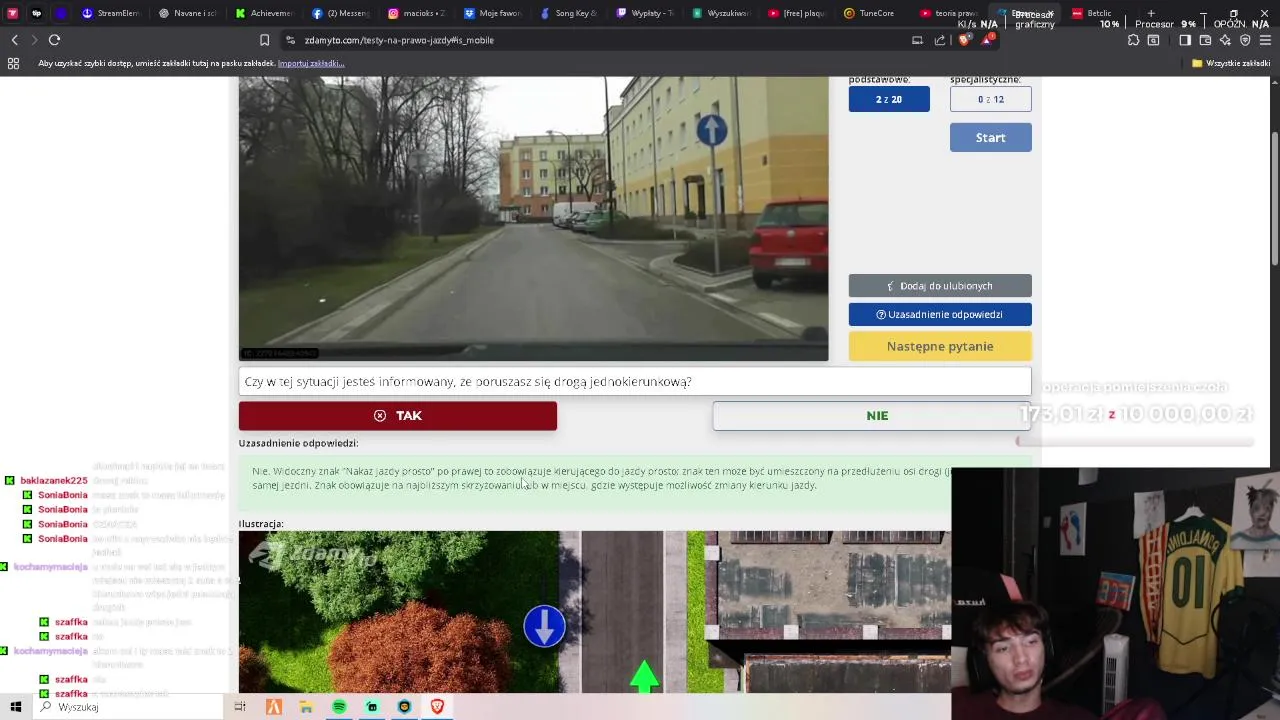Open the Wszystkie zakładki folder
The width and height of the screenshot is (1280, 720).
click(1231, 63)
